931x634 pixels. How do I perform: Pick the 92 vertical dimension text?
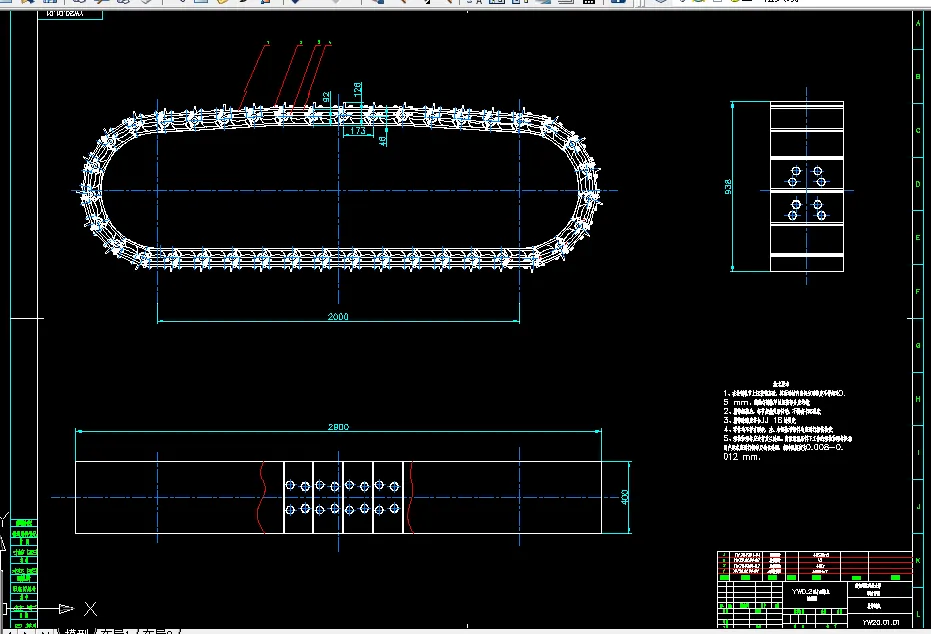pyautogui.click(x=326, y=97)
